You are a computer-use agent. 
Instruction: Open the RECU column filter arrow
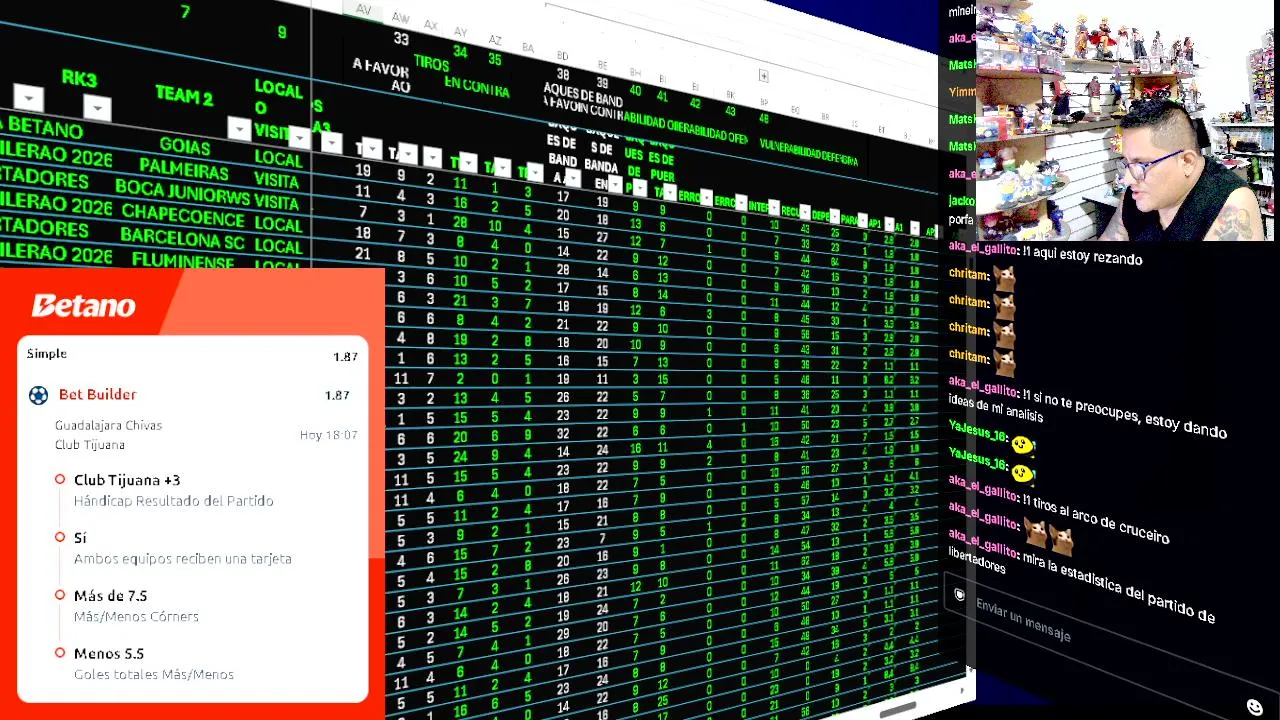[x=805, y=212]
